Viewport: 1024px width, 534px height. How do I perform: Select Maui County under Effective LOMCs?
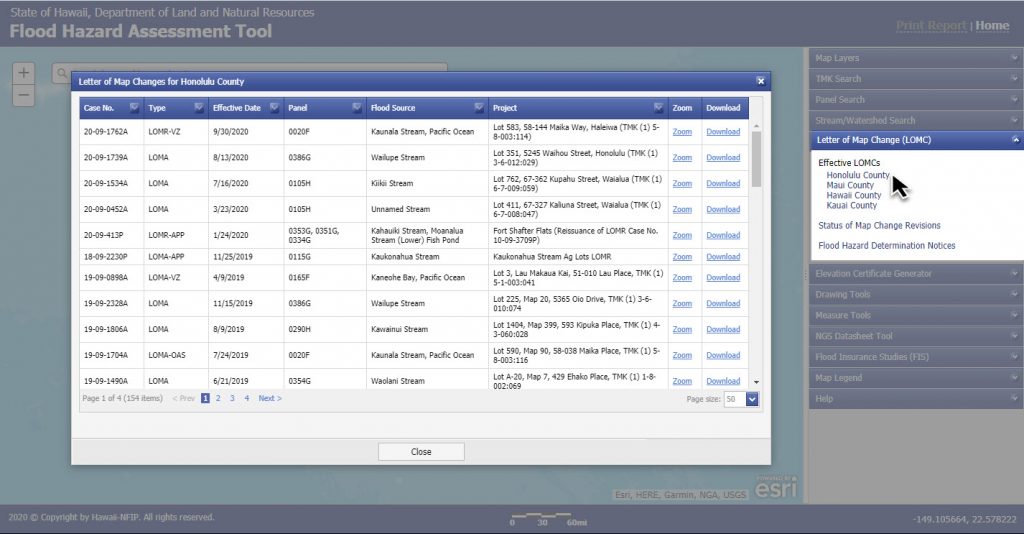pos(850,185)
